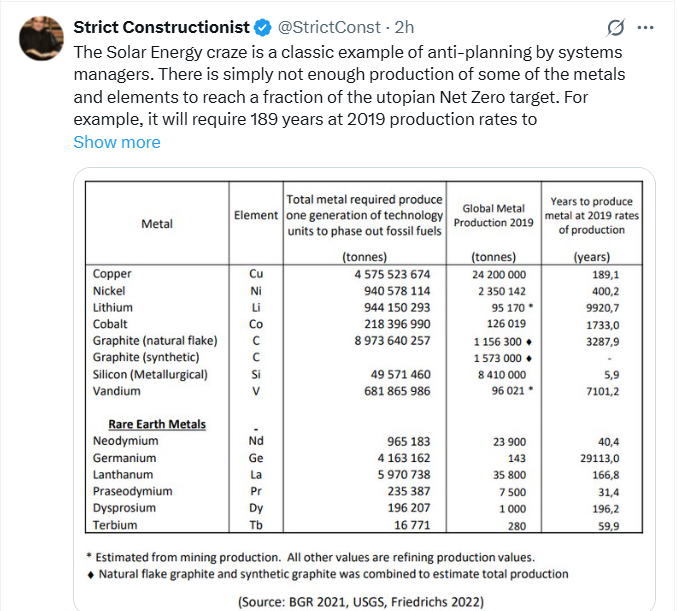Click the Terbium row in the table

115,525
